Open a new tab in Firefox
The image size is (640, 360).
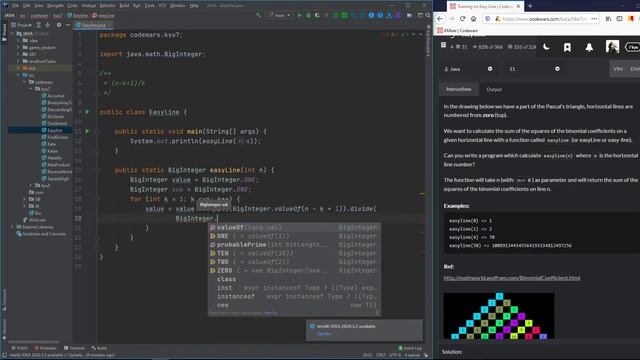click(x=530, y=6)
